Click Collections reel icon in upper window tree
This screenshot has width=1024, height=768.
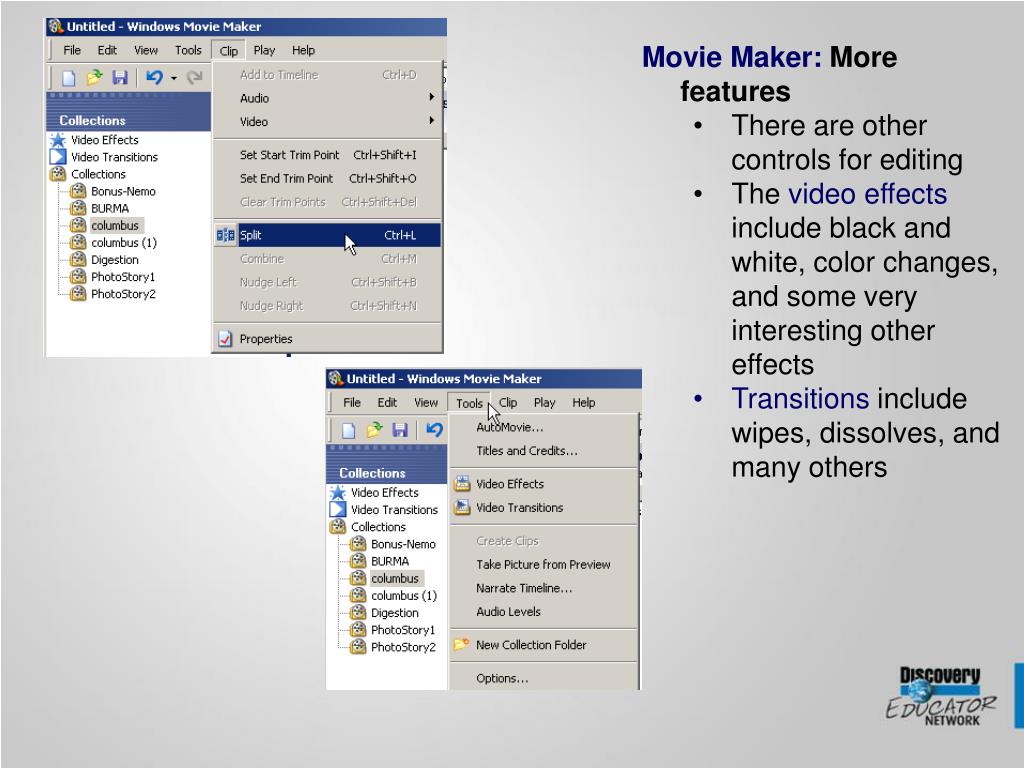58,174
